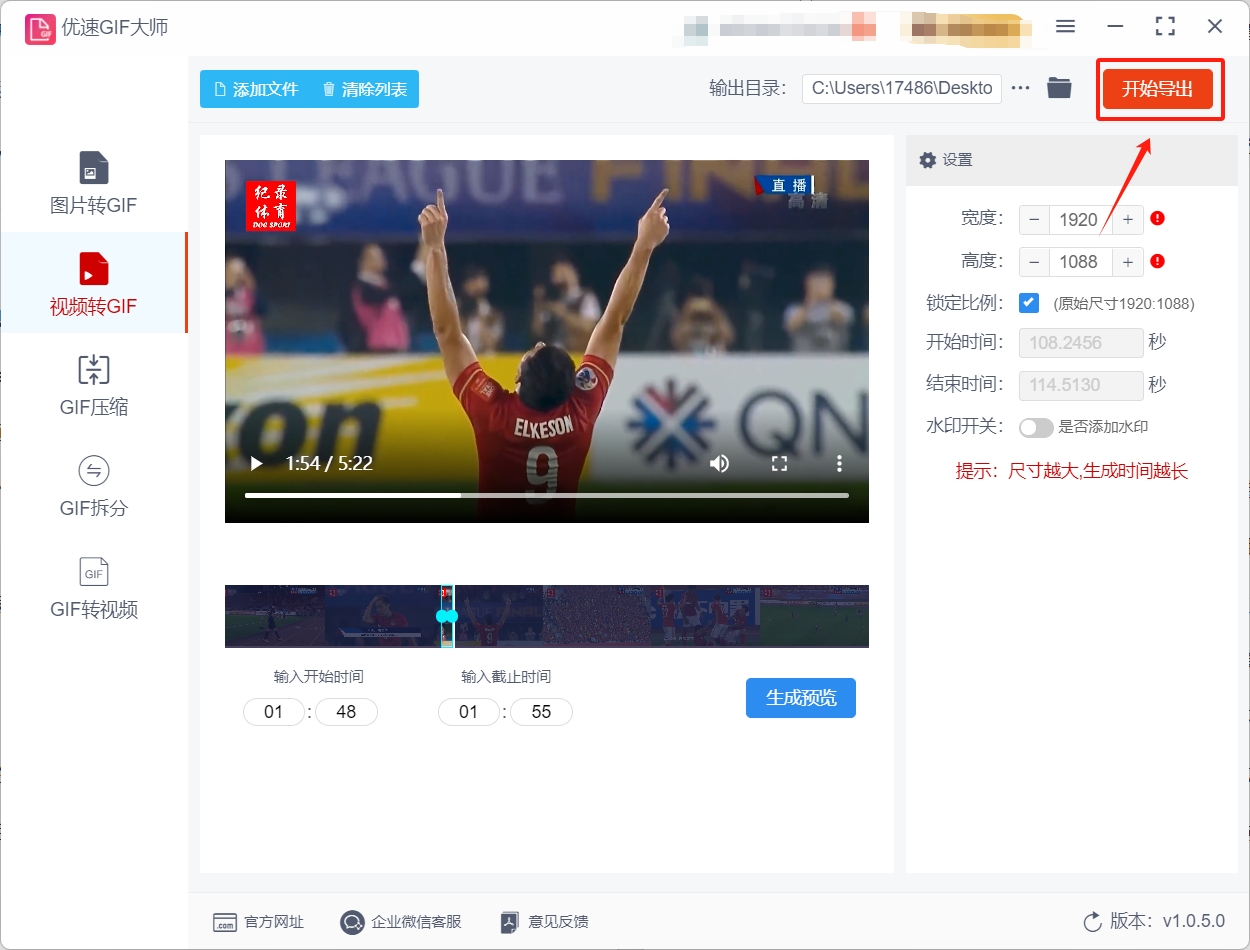Screen dimensions: 1250x950
Task: Enter fullscreen on the video player
Action: click(779, 463)
